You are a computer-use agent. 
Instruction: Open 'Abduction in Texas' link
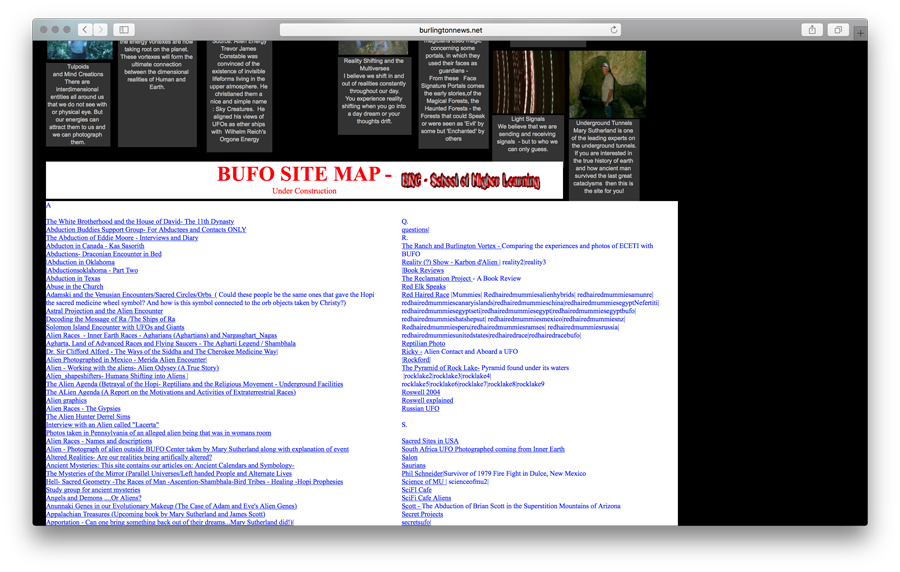pos(73,279)
